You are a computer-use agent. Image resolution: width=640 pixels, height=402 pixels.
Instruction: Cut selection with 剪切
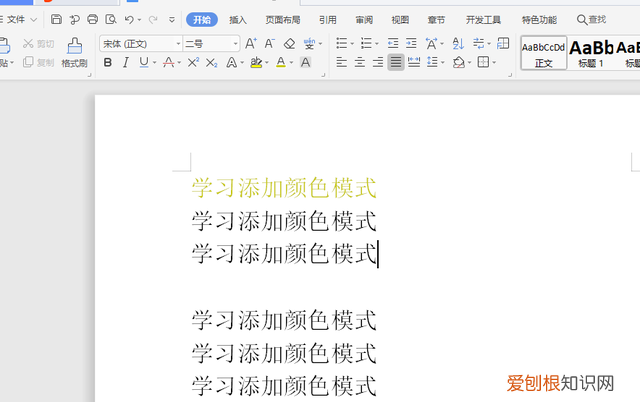[38, 44]
